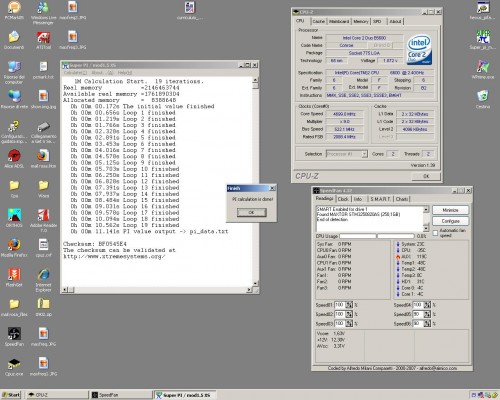
Task: Open the Alice ADSL shortcut
Action: pos(14,159)
